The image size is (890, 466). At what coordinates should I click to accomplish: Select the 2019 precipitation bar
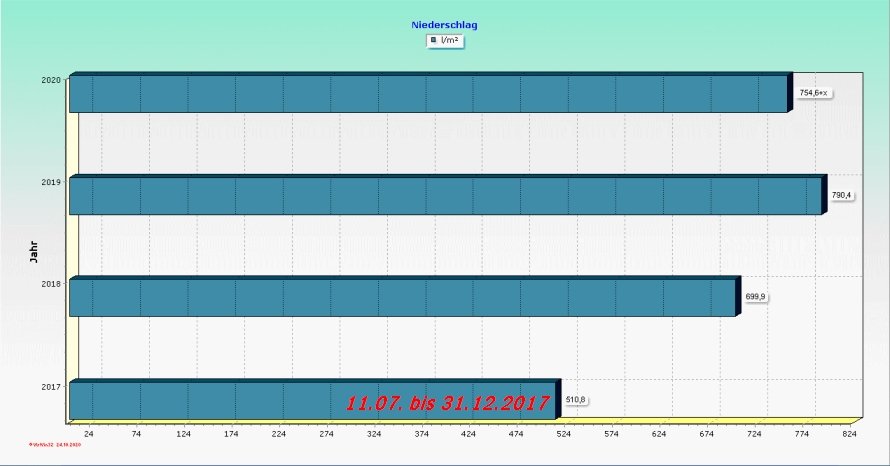(x=444, y=196)
